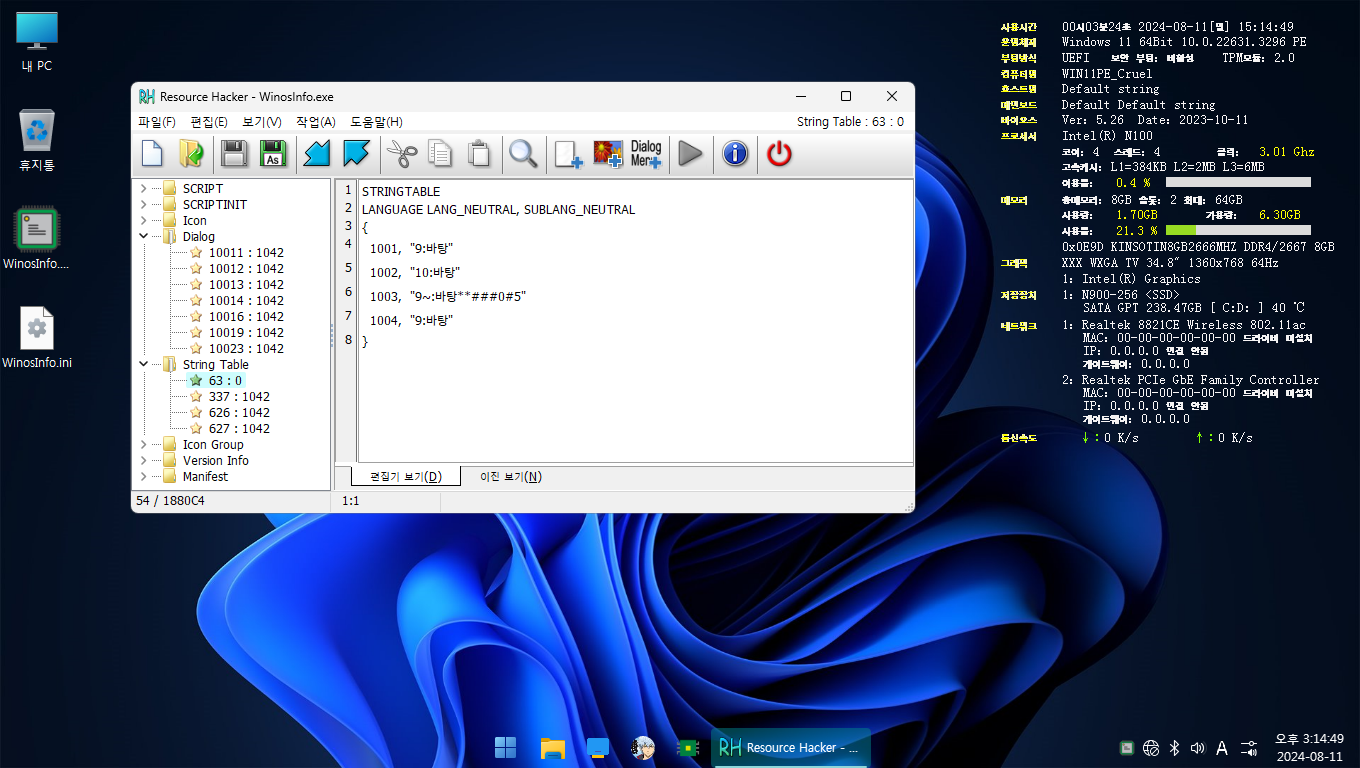
Task: Open find with the magnifier icon
Action: click(523, 153)
